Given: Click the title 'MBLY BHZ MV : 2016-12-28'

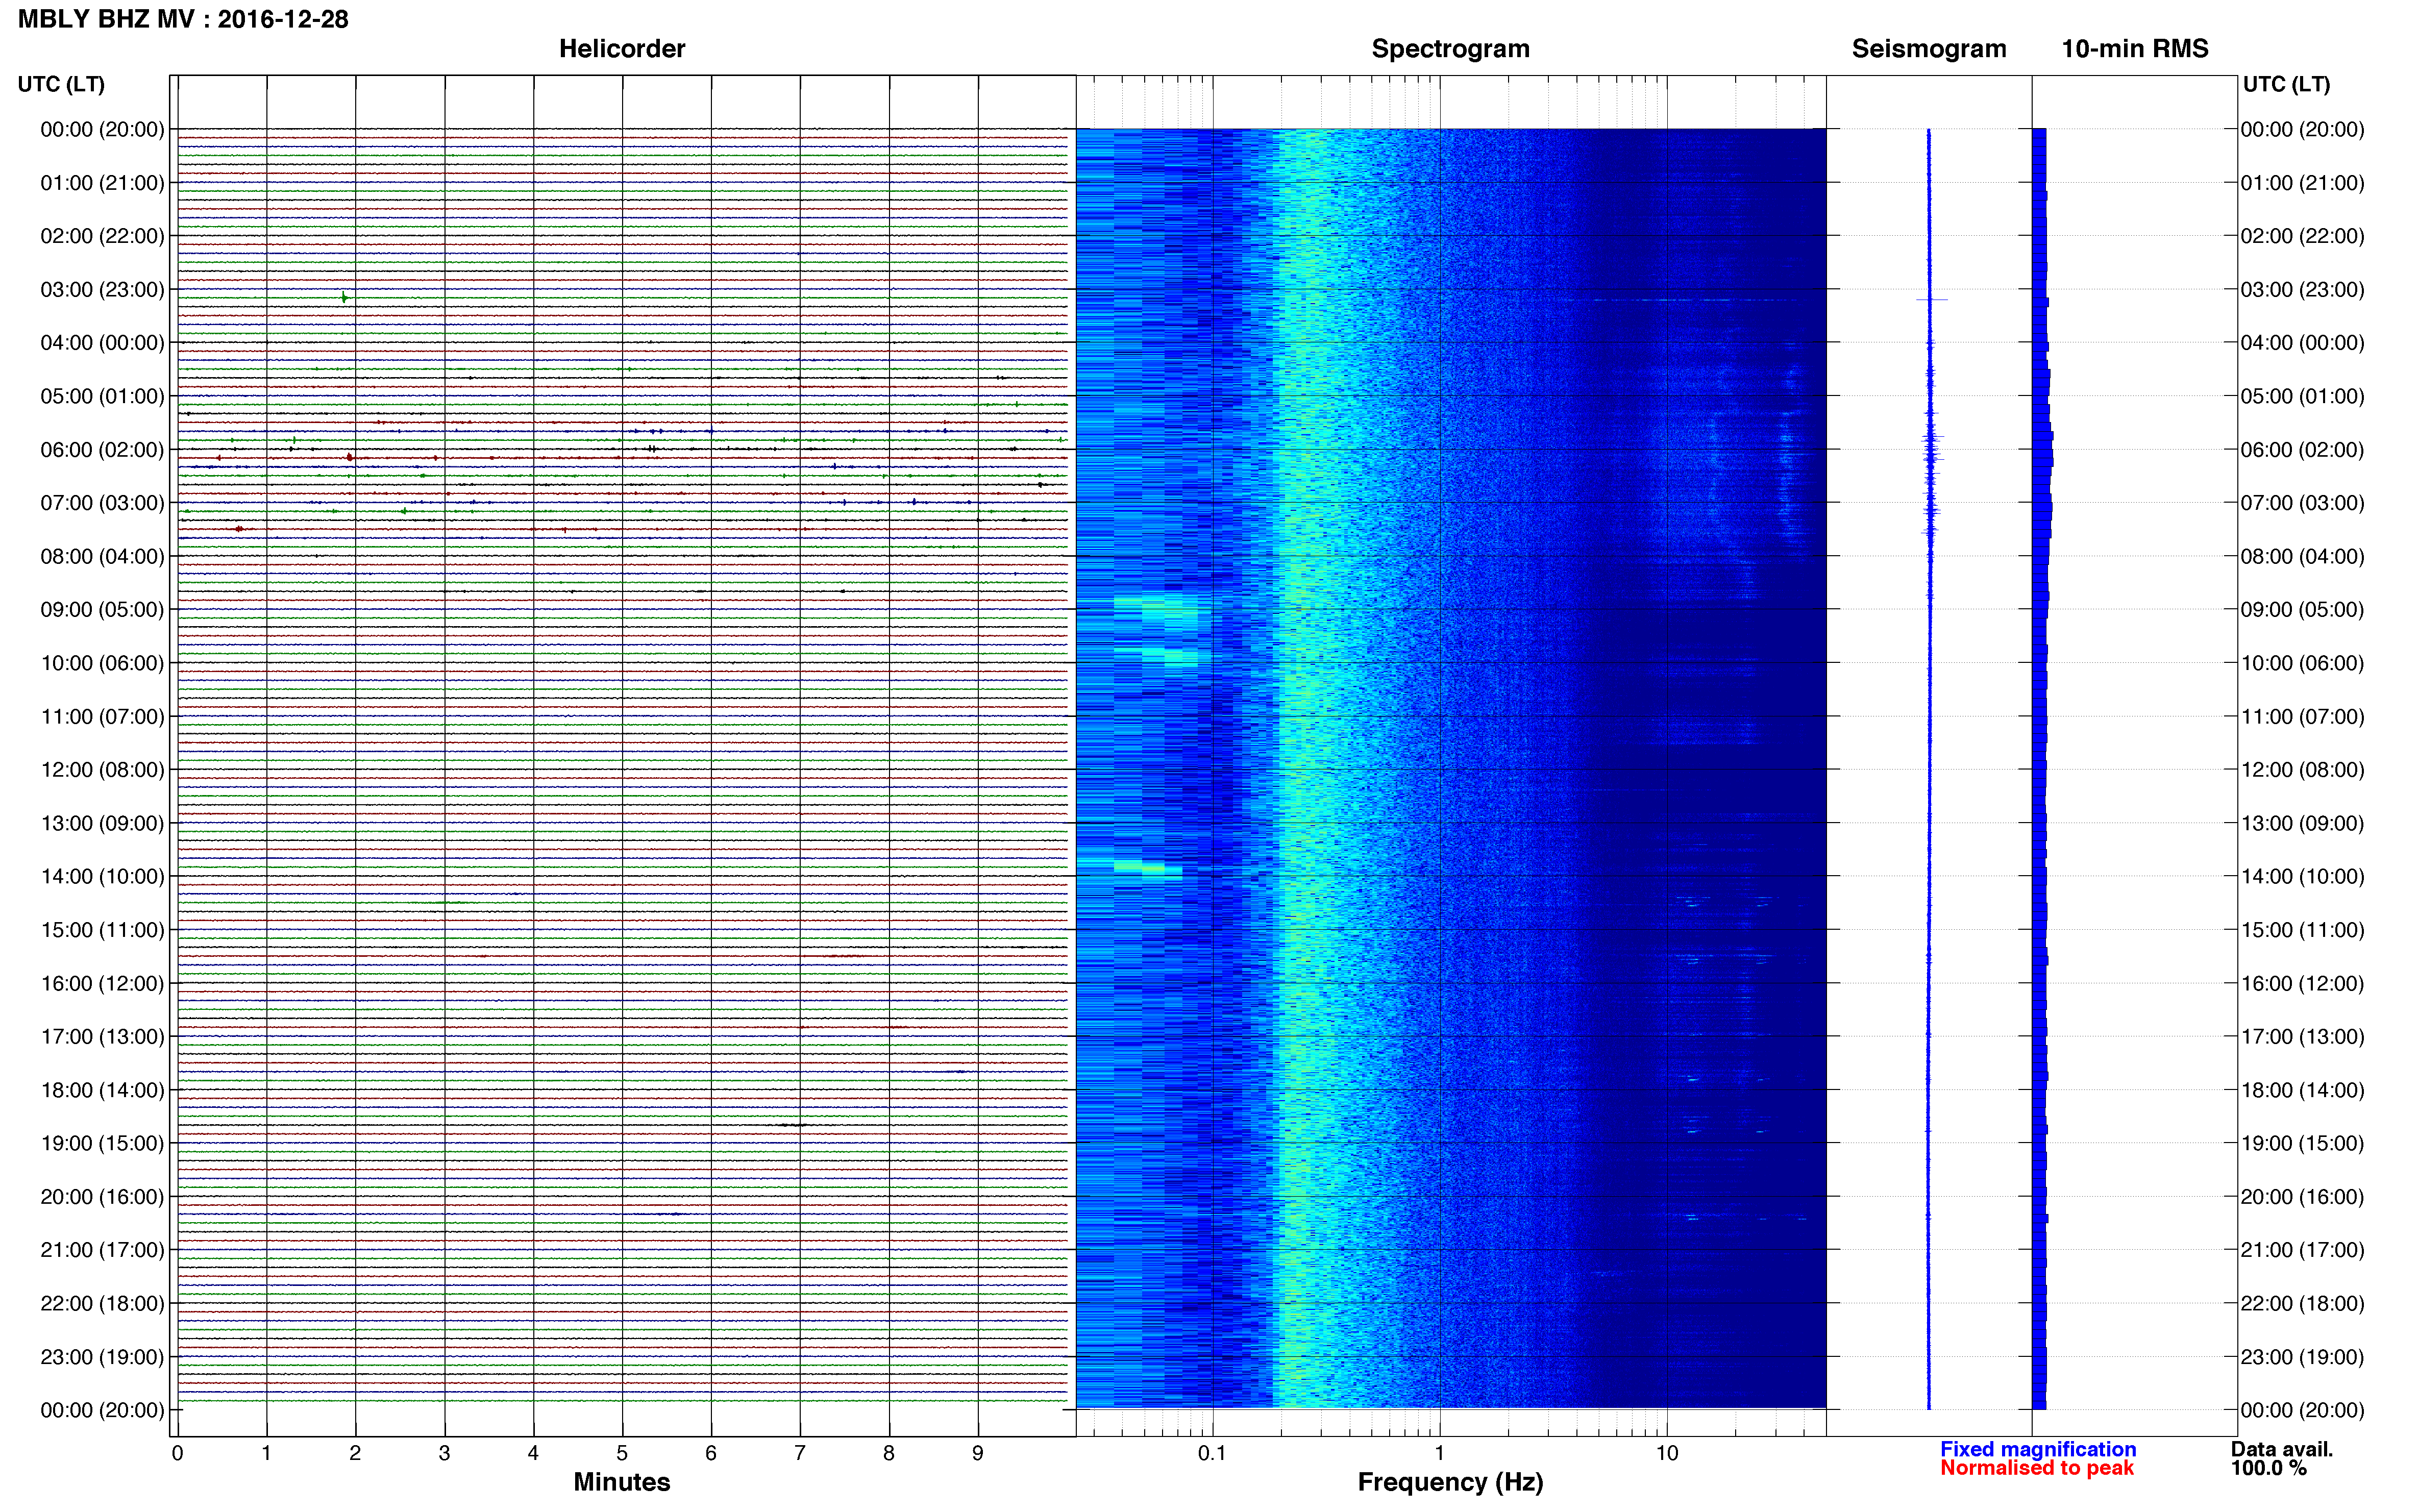Looking at the screenshot, I should pyautogui.click(x=183, y=19).
